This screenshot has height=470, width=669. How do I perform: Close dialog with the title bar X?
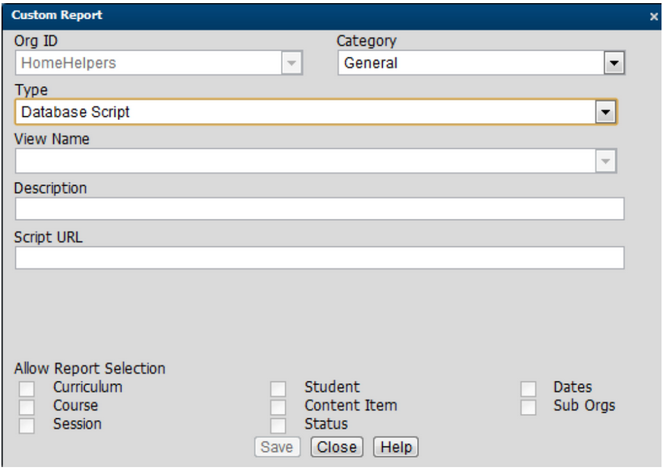click(654, 17)
